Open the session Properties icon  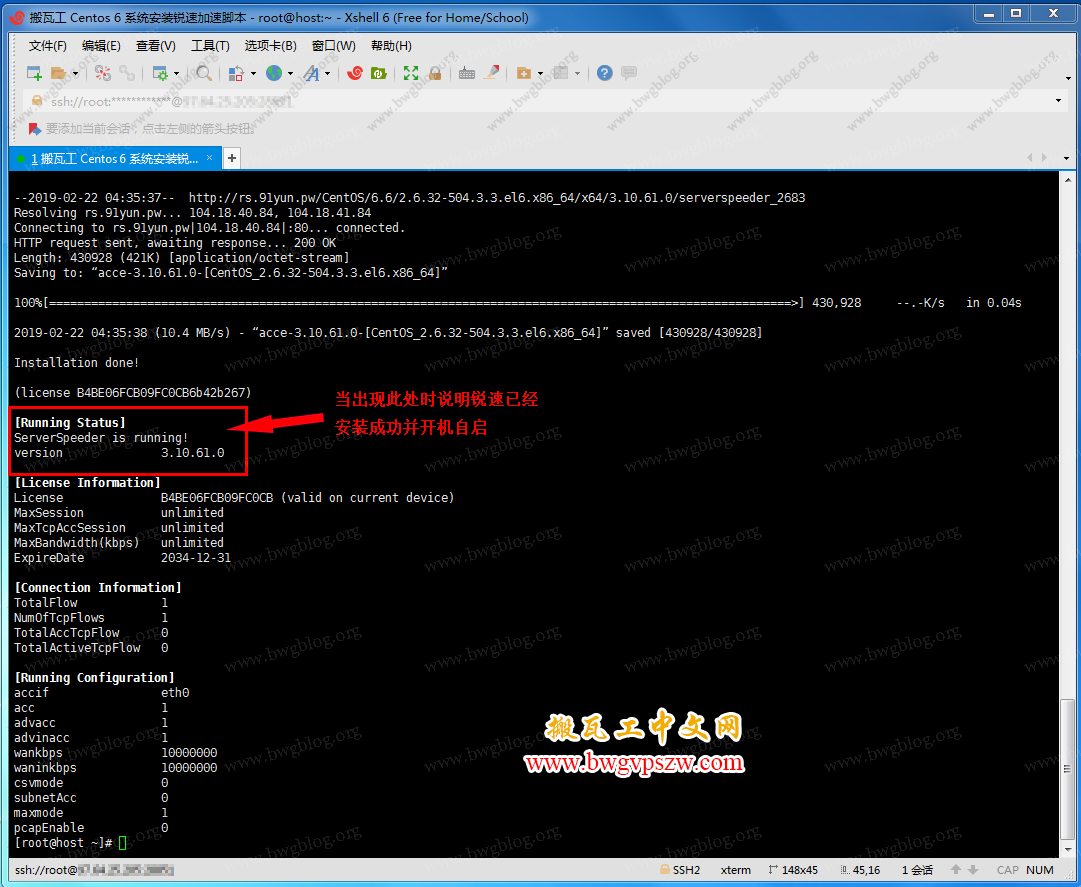click(160, 73)
